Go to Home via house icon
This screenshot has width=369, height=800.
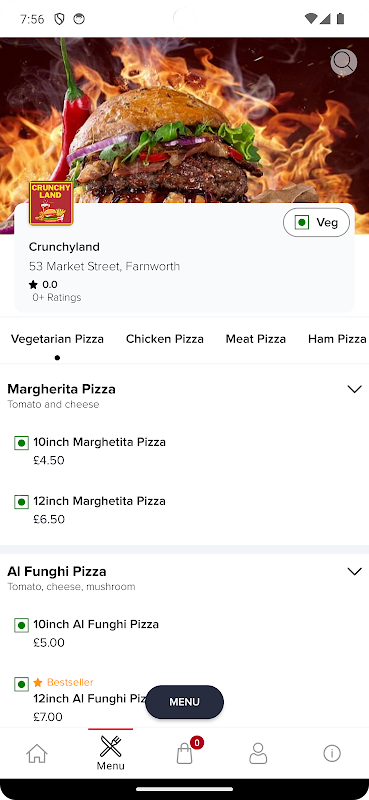(x=37, y=753)
